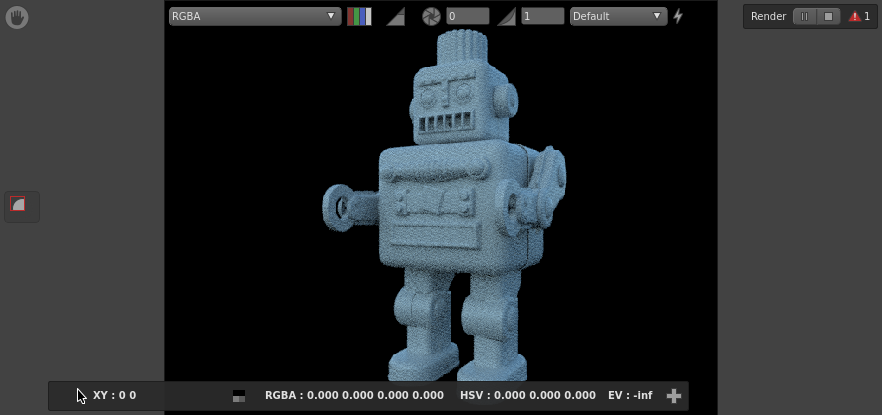882x415 pixels.
Task: Click the cursor pixel position icon
Action: (x=82, y=396)
